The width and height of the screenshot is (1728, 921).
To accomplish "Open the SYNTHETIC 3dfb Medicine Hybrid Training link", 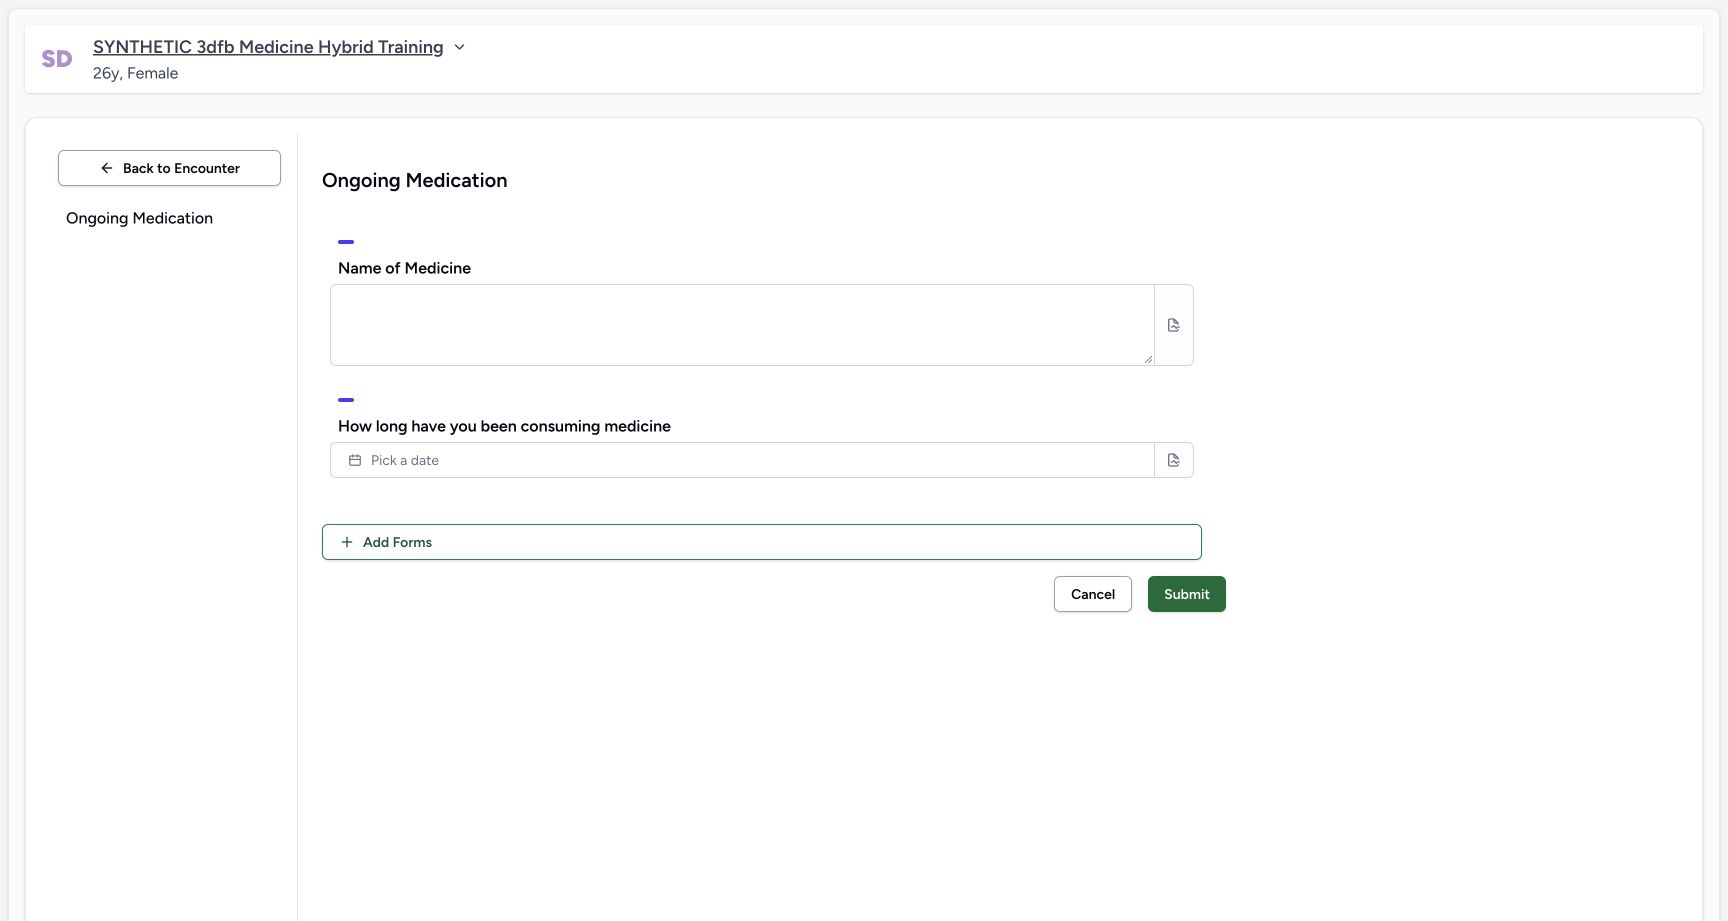I will (x=268, y=47).
